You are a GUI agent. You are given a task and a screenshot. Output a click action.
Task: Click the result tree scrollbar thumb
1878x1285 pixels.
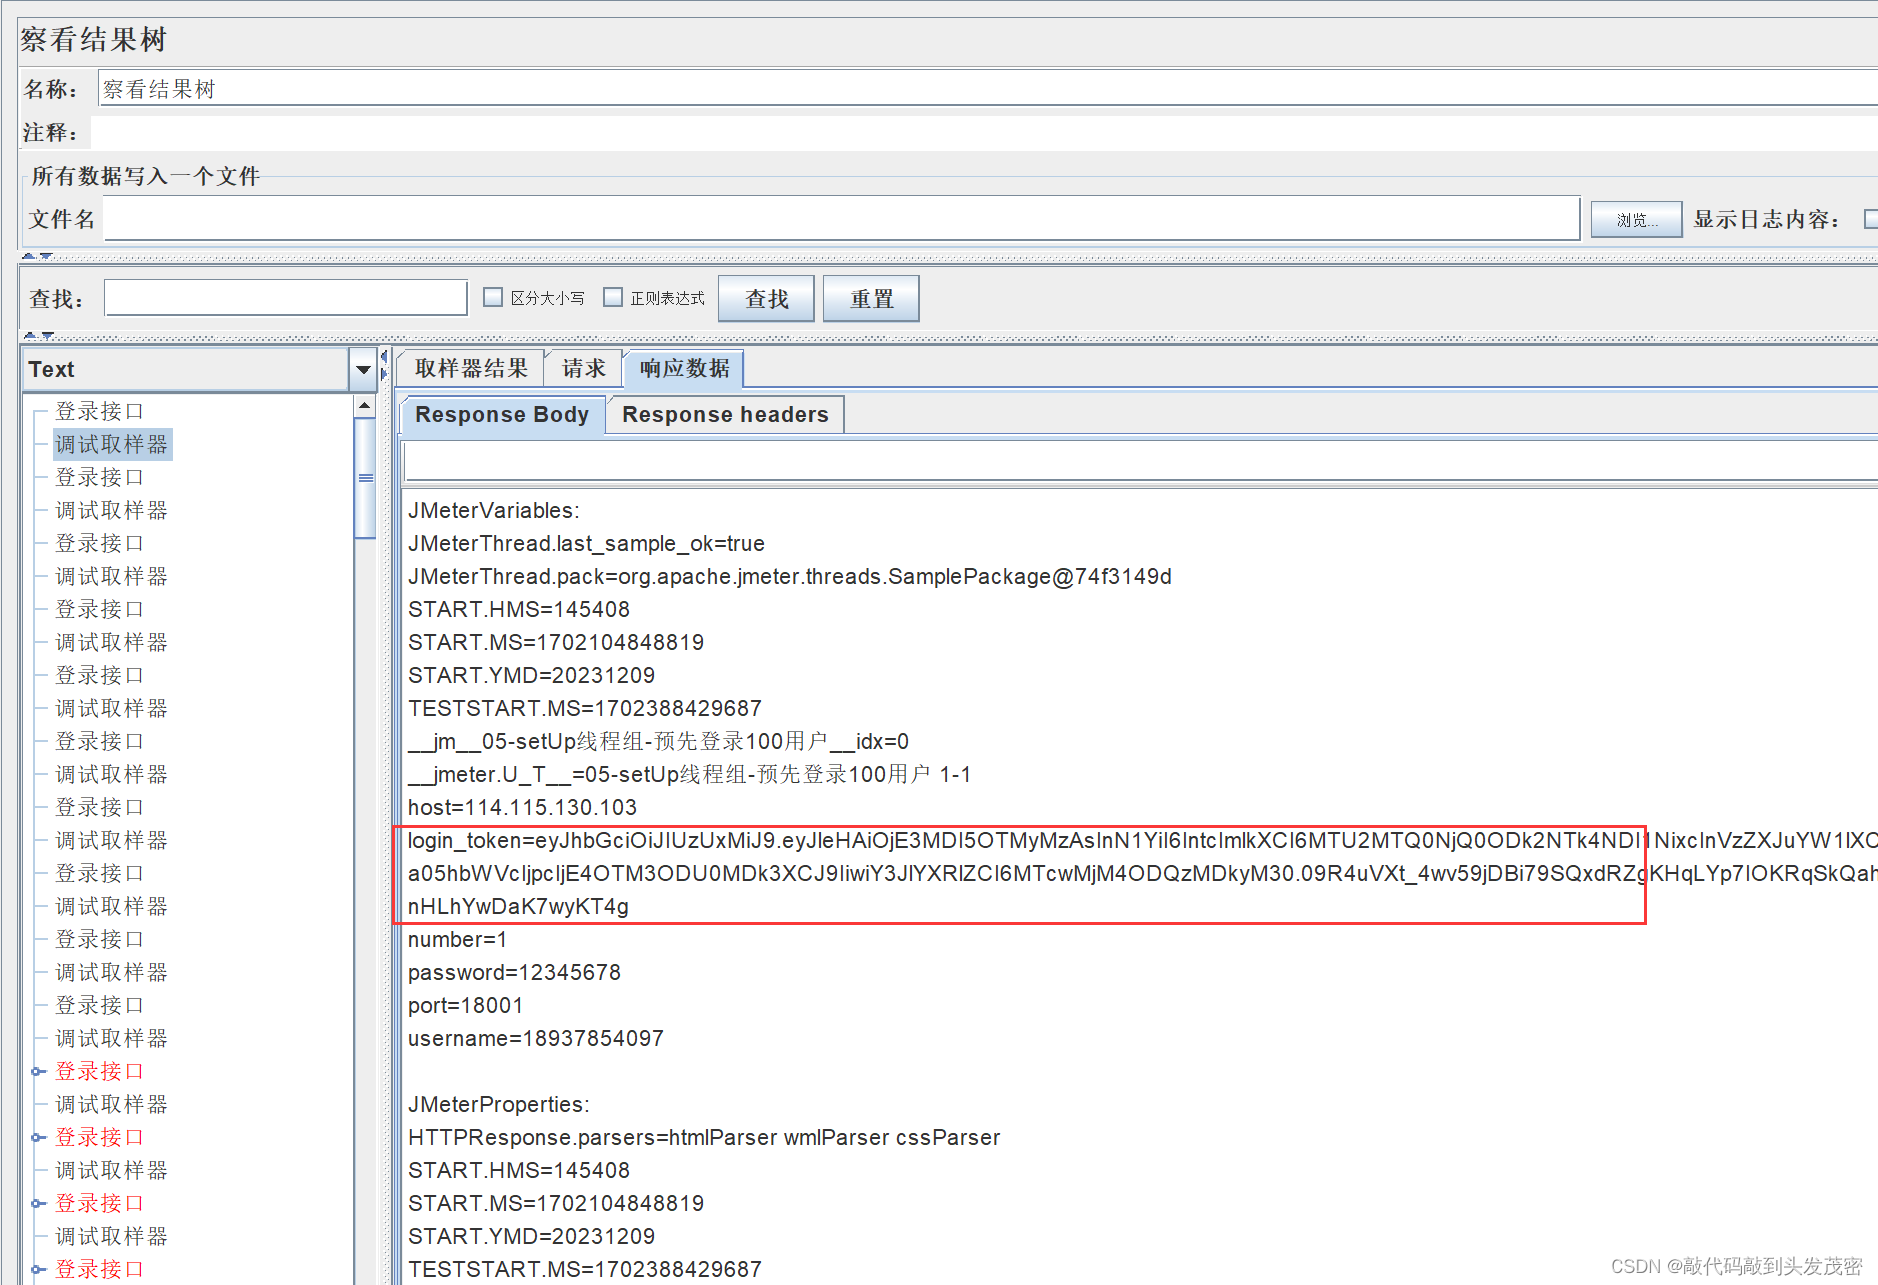(365, 478)
